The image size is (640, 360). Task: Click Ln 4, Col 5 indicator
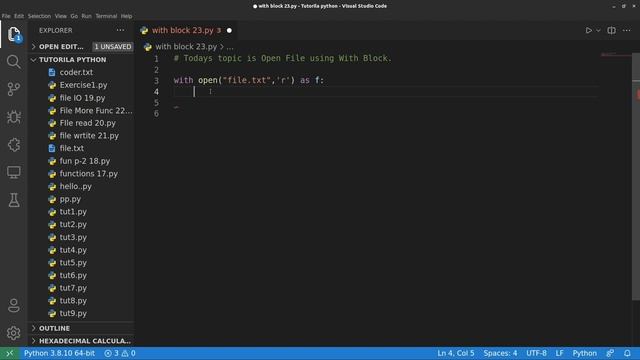[456, 353]
